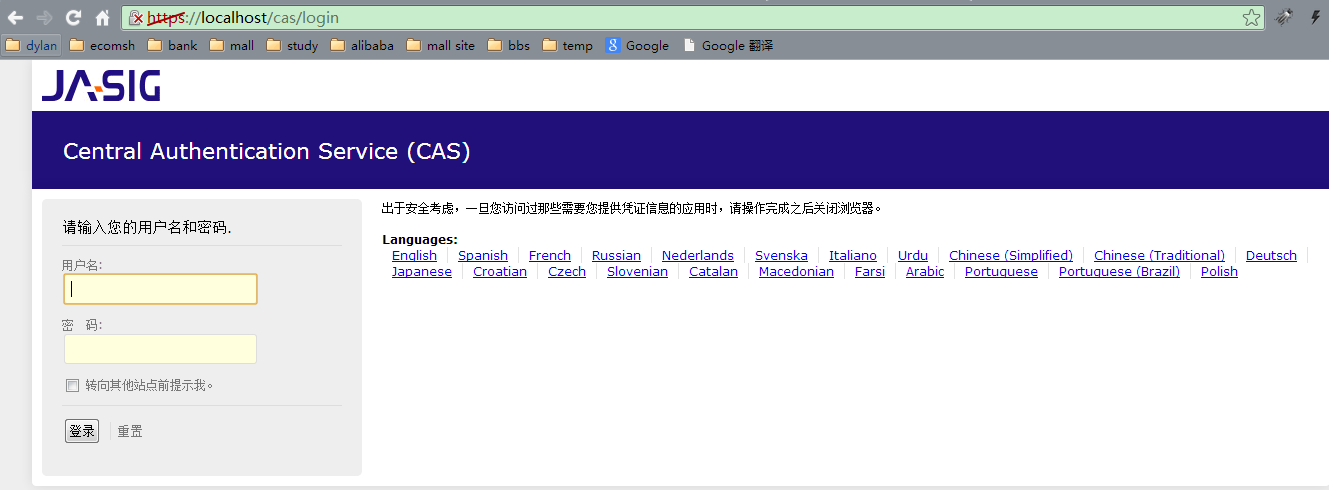Click the Central Authentication Service (CAS) heading

point(267,151)
